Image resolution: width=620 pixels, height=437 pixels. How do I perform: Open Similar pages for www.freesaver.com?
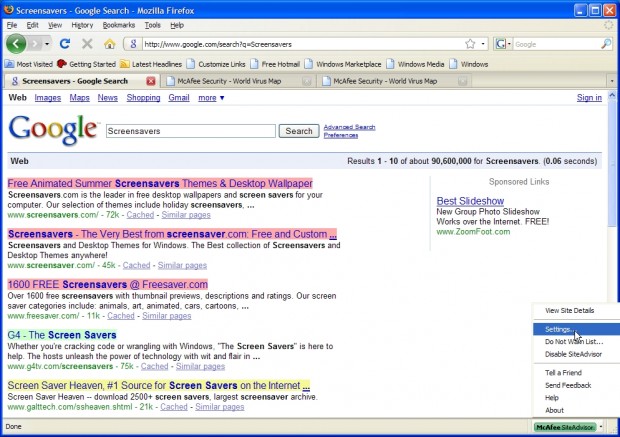pos(166,316)
